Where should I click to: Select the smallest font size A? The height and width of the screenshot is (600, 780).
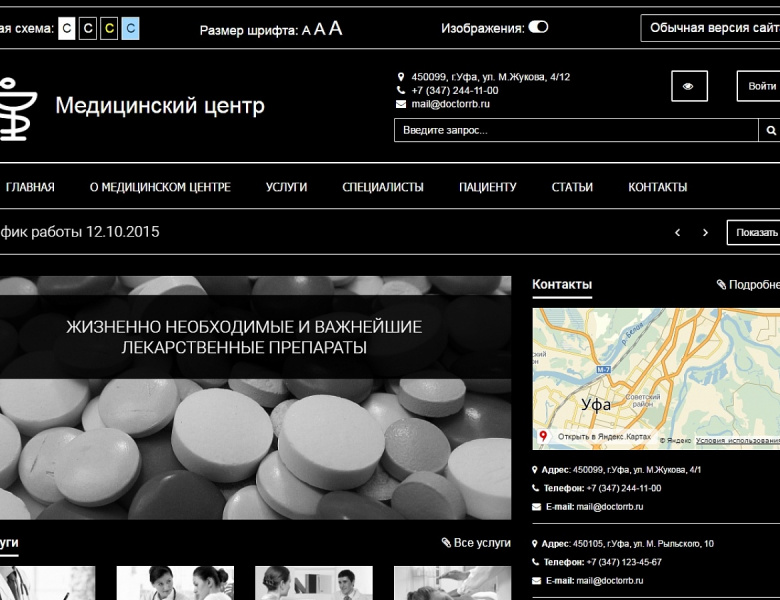tap(306, 30)
